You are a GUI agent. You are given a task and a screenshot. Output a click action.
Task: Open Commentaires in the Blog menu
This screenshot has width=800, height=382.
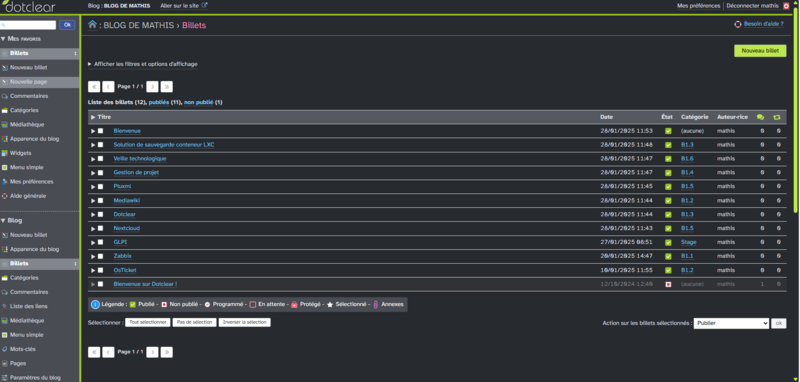[x=29, y=292]
